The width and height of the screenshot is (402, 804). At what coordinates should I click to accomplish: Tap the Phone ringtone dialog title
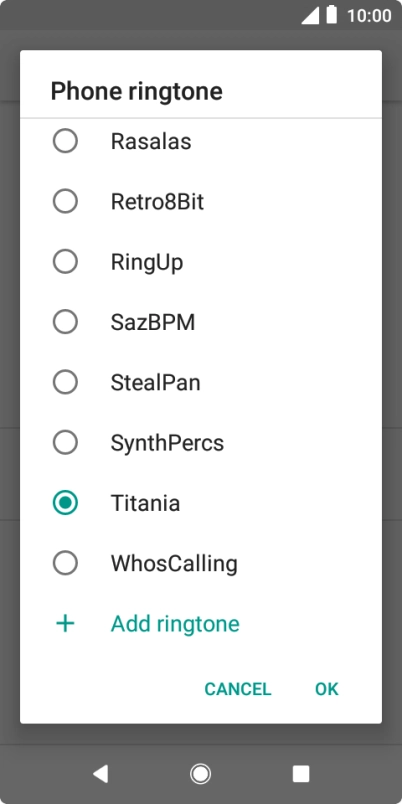136,92
